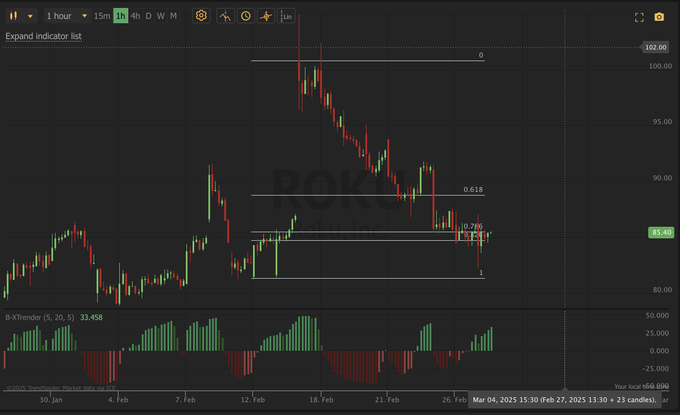Click the 90.00 price axis label
Screen dimensions: 680x415
[662, 178]
